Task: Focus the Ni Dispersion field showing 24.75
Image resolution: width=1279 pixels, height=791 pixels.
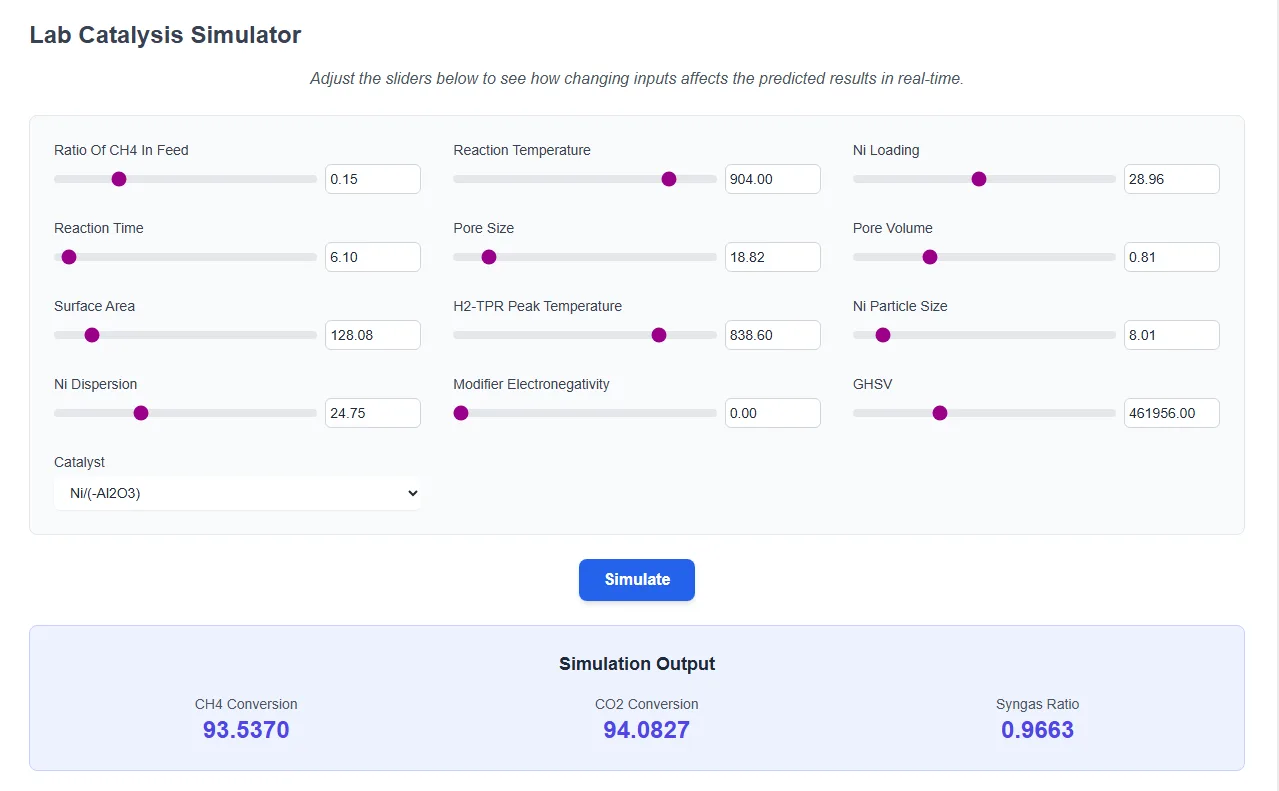Action: (373, 413)
